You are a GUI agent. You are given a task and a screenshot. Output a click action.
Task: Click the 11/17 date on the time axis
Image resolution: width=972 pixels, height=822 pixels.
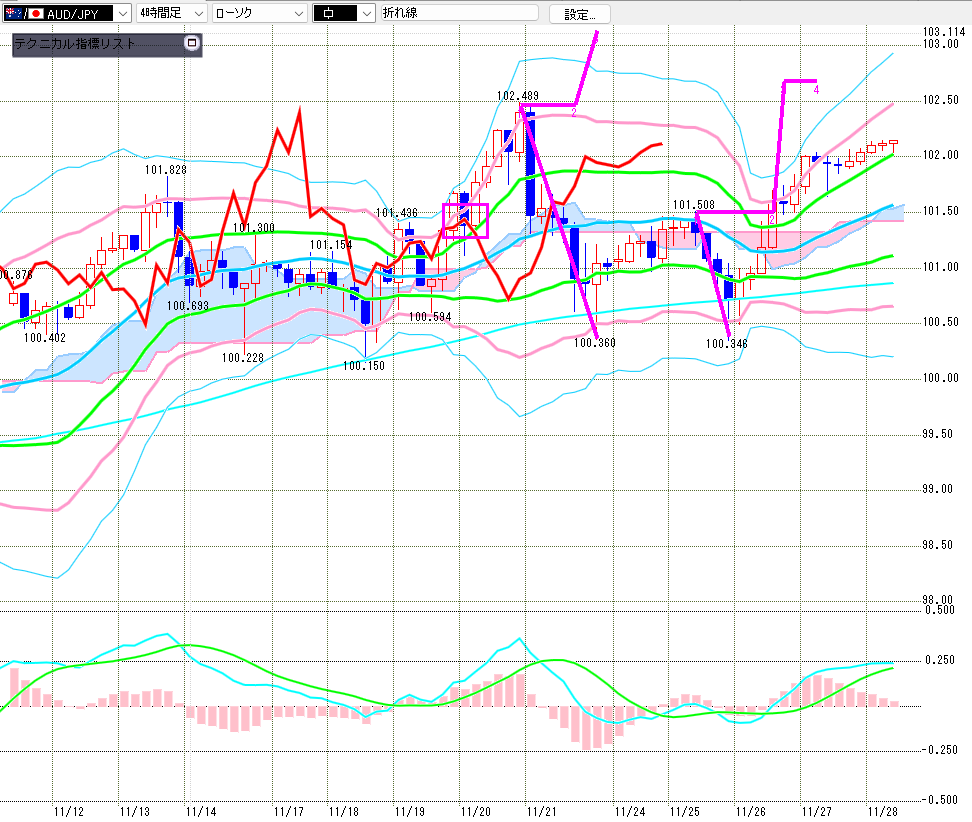[291, 811]
